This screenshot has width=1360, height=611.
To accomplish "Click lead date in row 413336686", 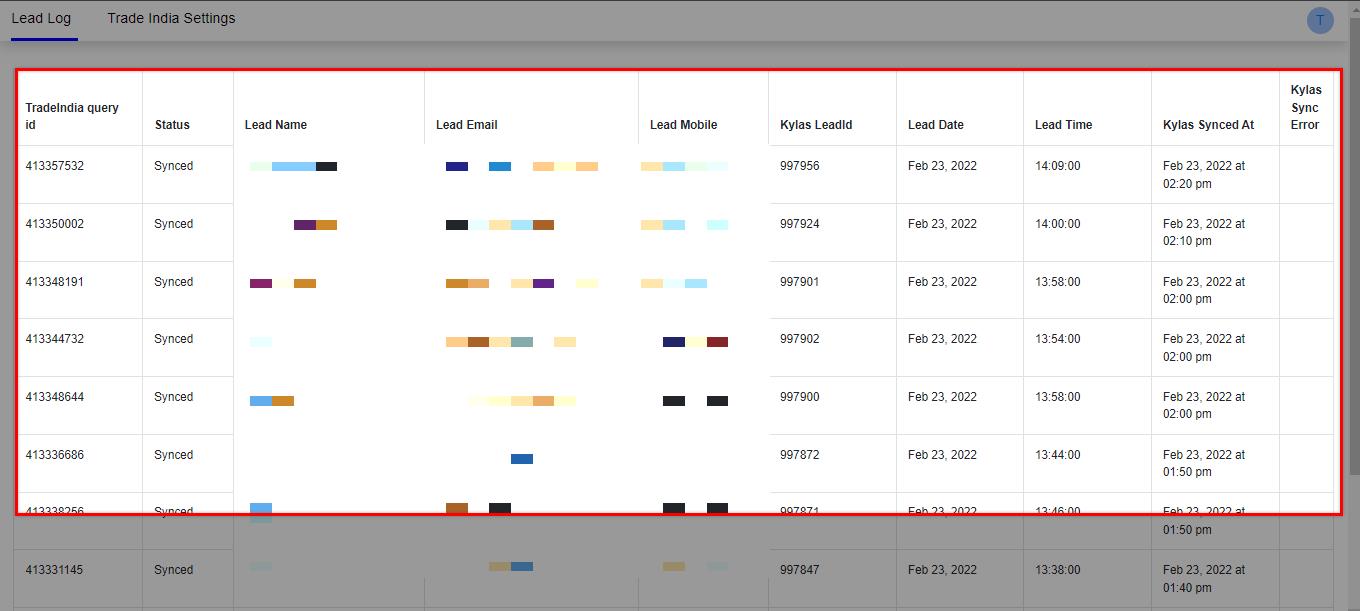I will (942, 455).
